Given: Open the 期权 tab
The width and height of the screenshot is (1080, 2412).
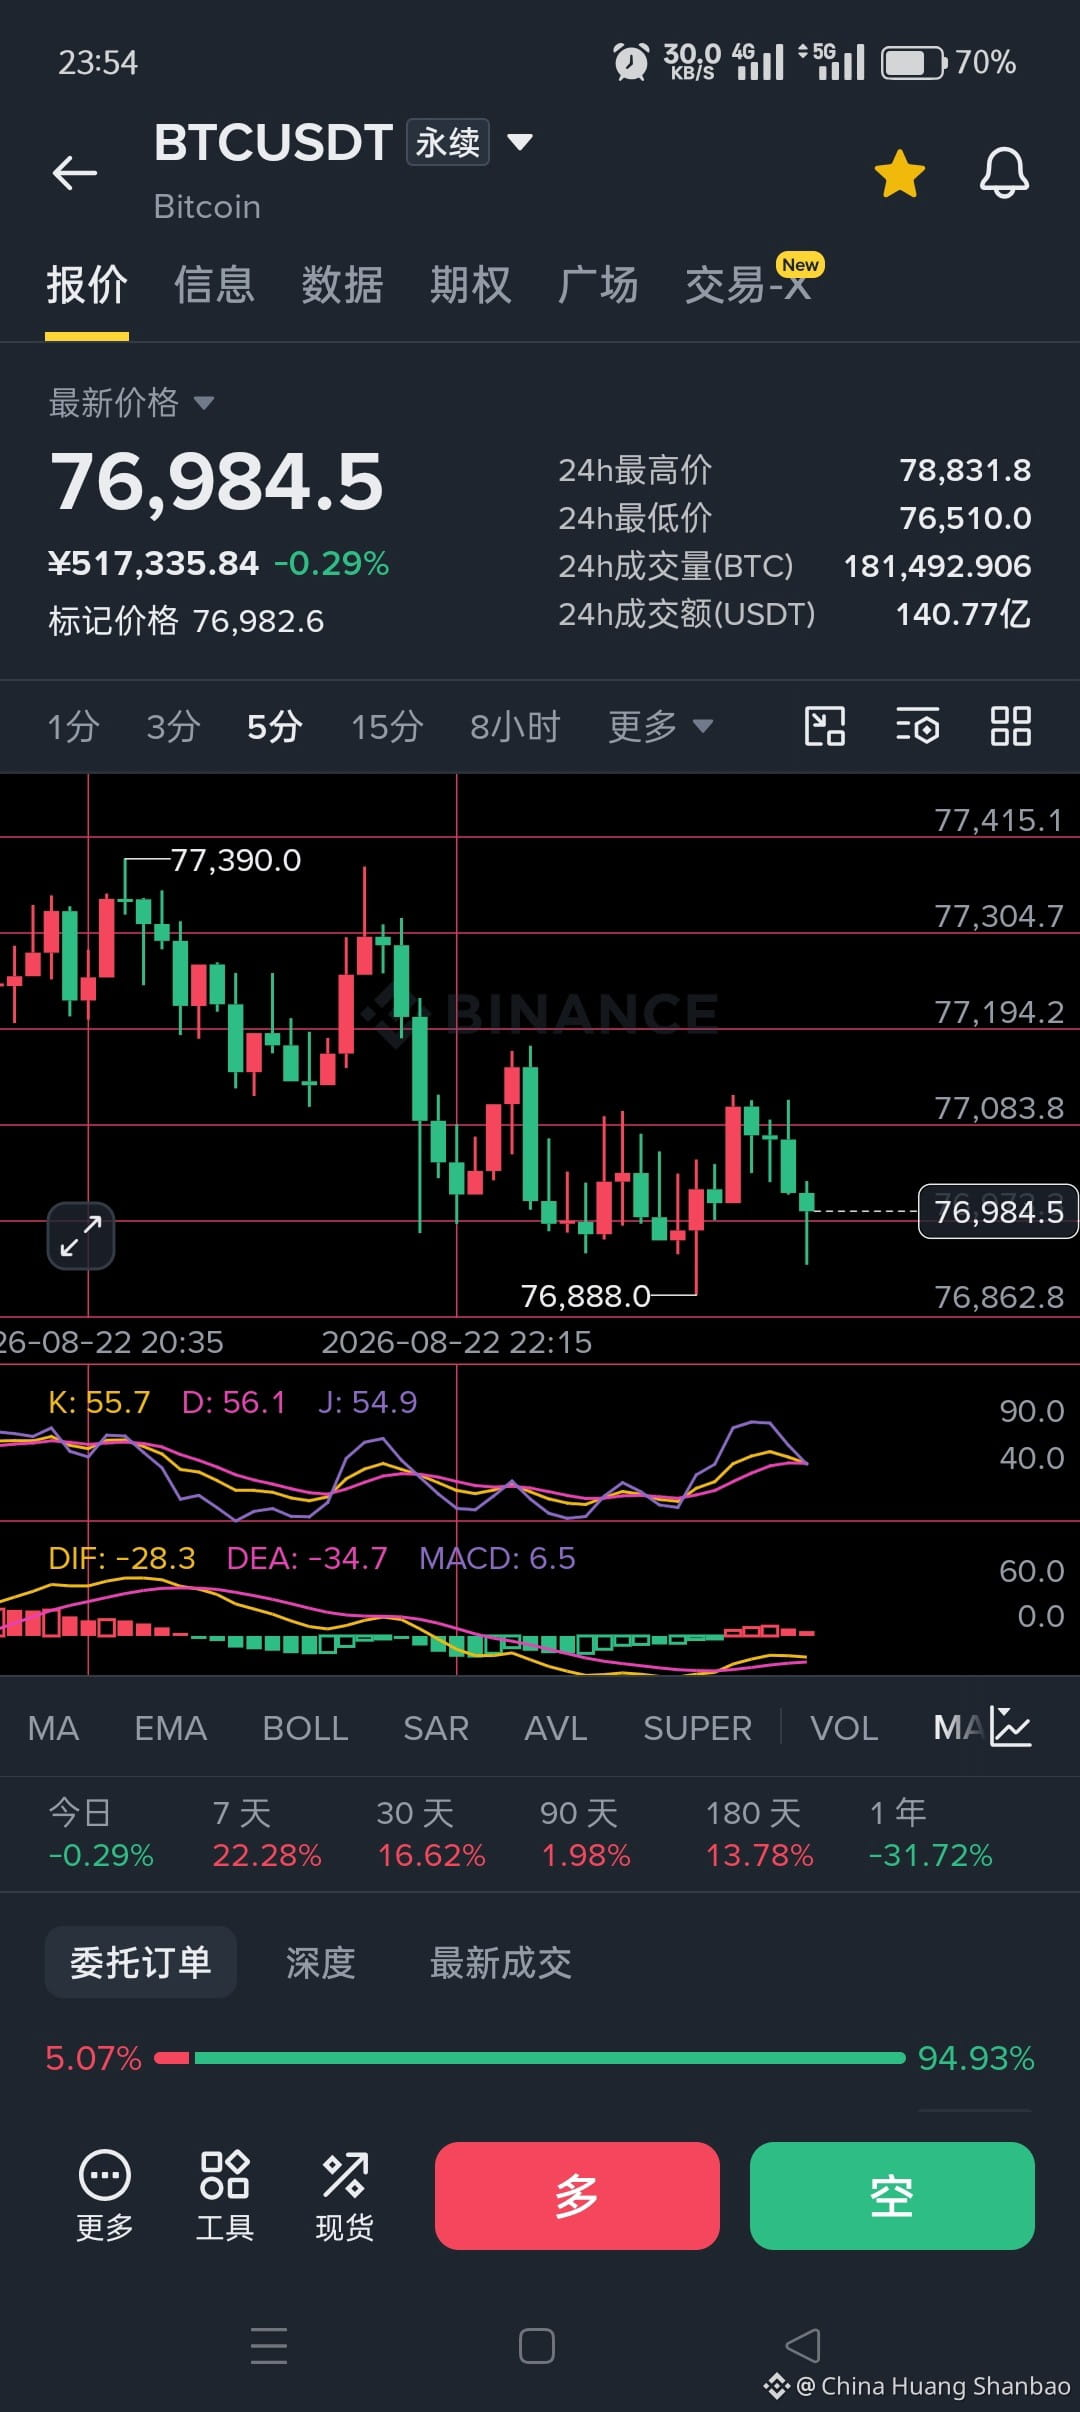Looking at the screenshot, I should (471, 285).
